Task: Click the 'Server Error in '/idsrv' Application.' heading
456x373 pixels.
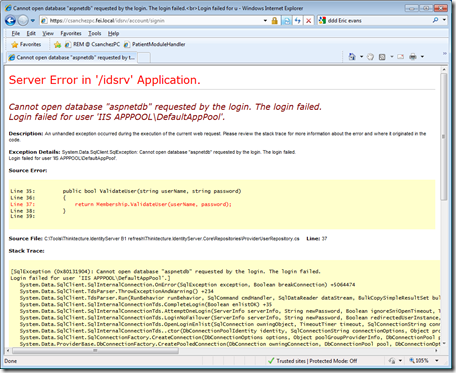Action: coord(105,80)
